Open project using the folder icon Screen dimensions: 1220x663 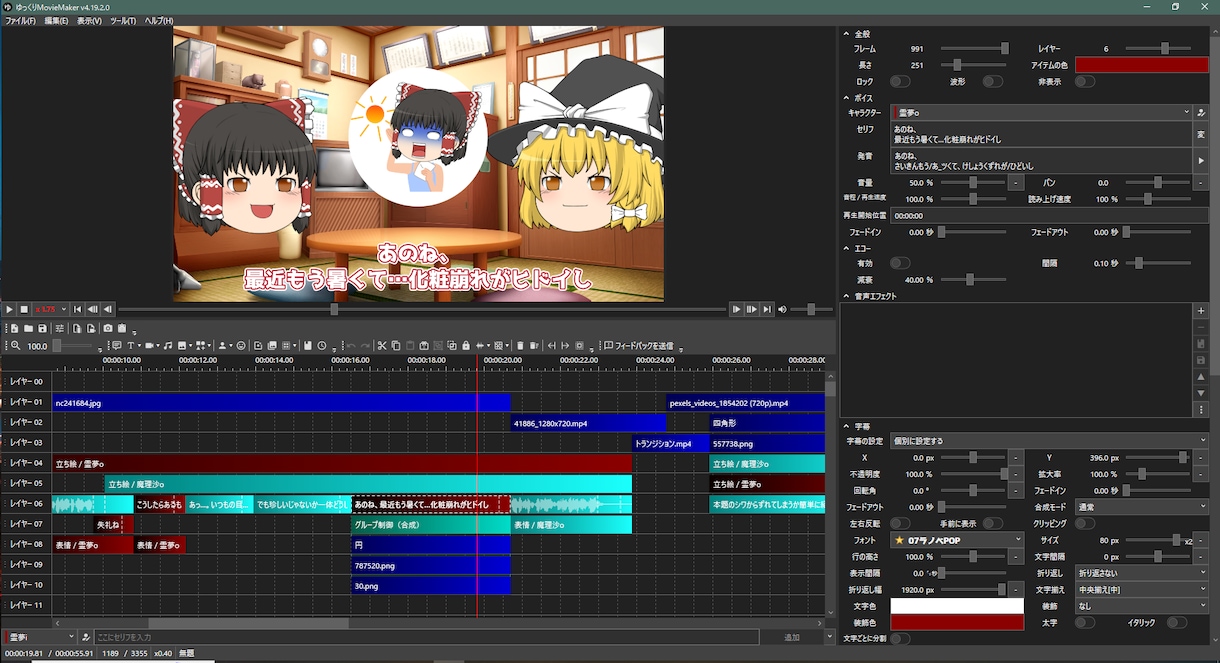click(x=28, y=328)
